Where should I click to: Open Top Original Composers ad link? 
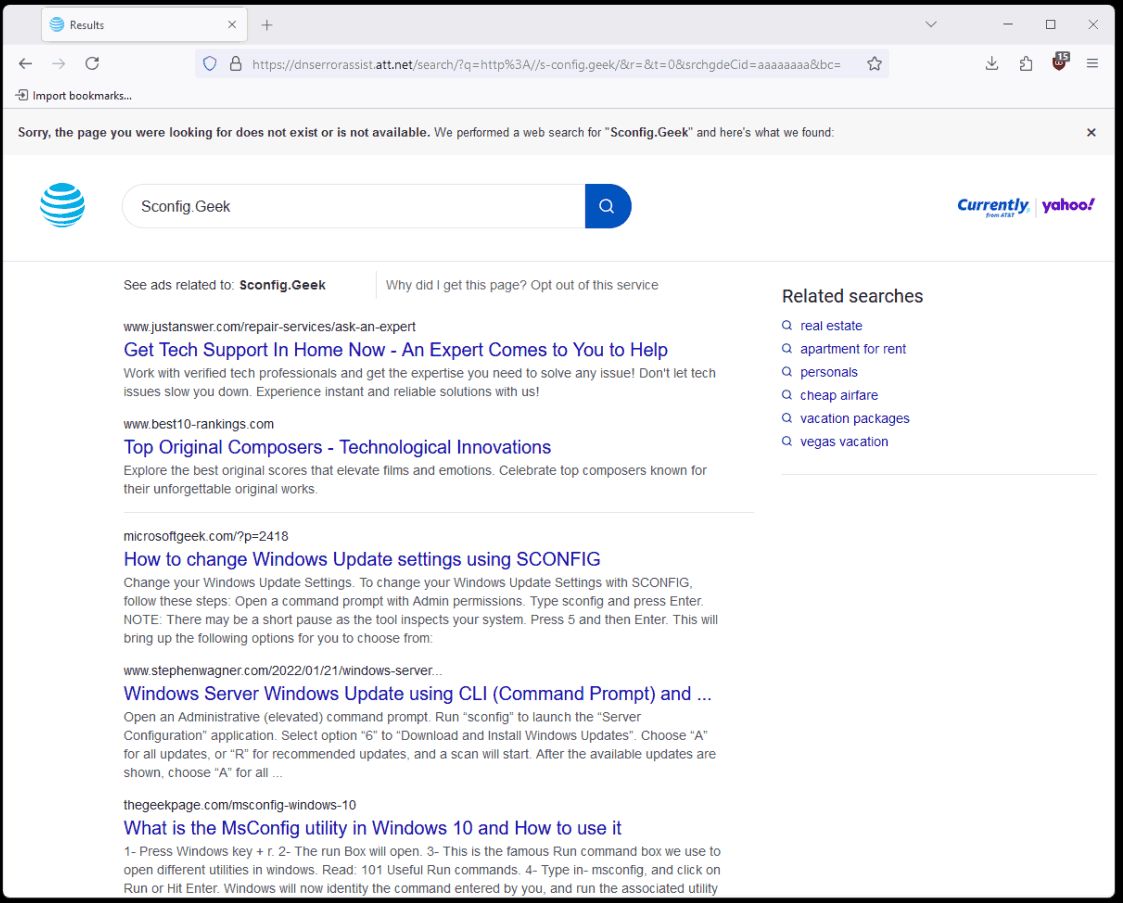pos(337,447)
